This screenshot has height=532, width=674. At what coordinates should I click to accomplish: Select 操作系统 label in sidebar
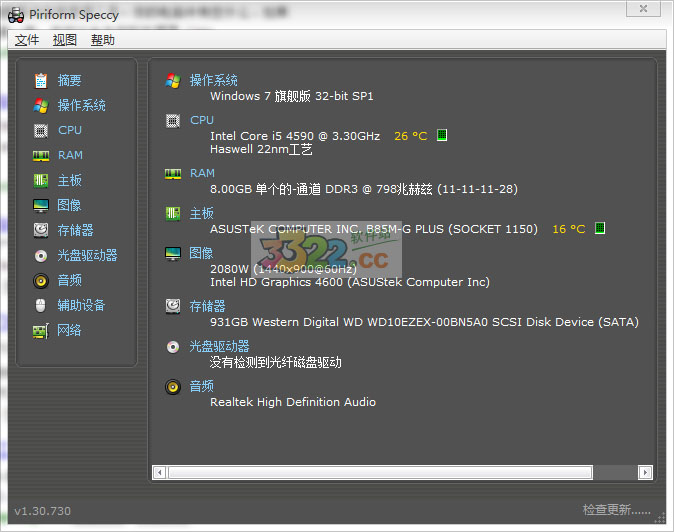[x=82, y=105]
